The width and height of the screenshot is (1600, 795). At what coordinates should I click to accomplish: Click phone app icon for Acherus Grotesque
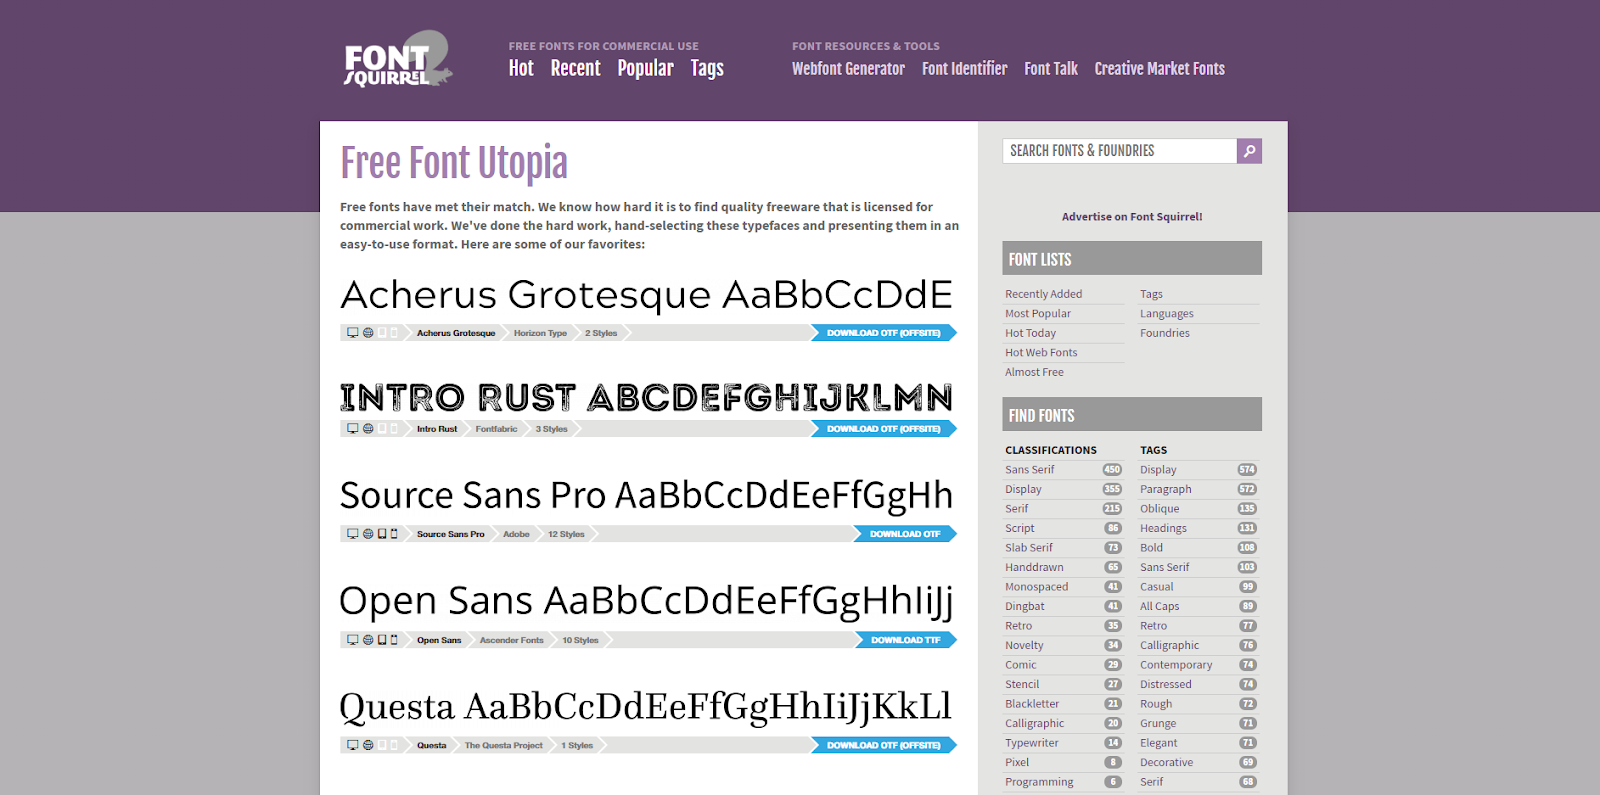(394, 333)
